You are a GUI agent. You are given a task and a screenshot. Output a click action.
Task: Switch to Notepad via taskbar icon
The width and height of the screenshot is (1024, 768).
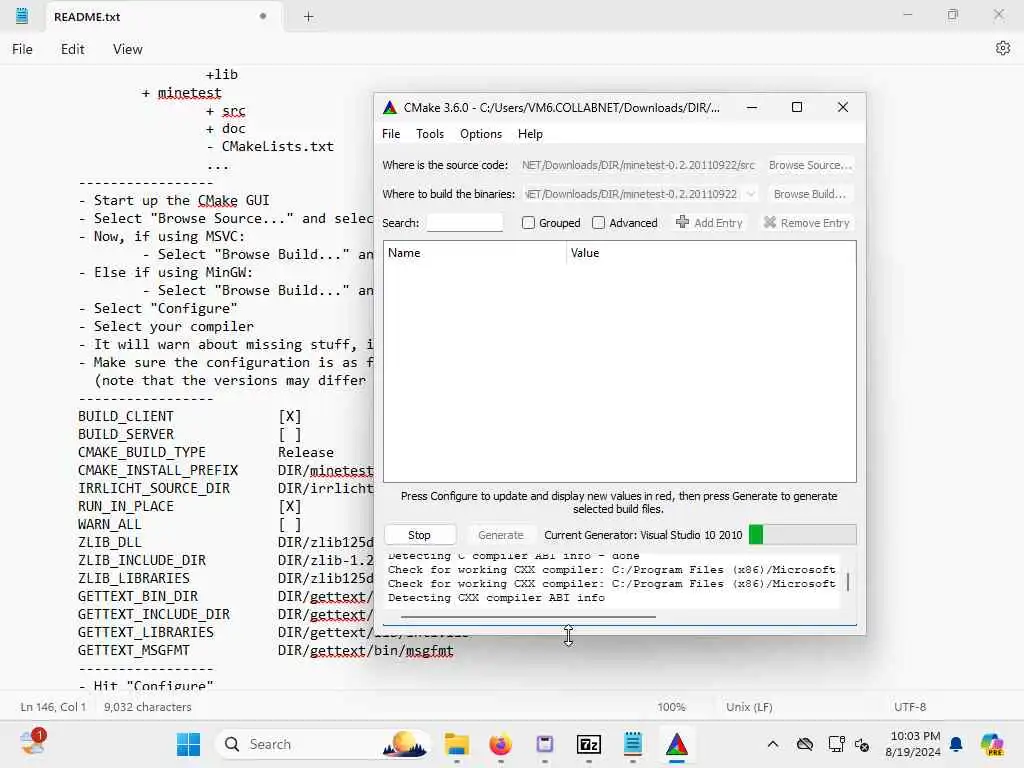tap(632, 744)
